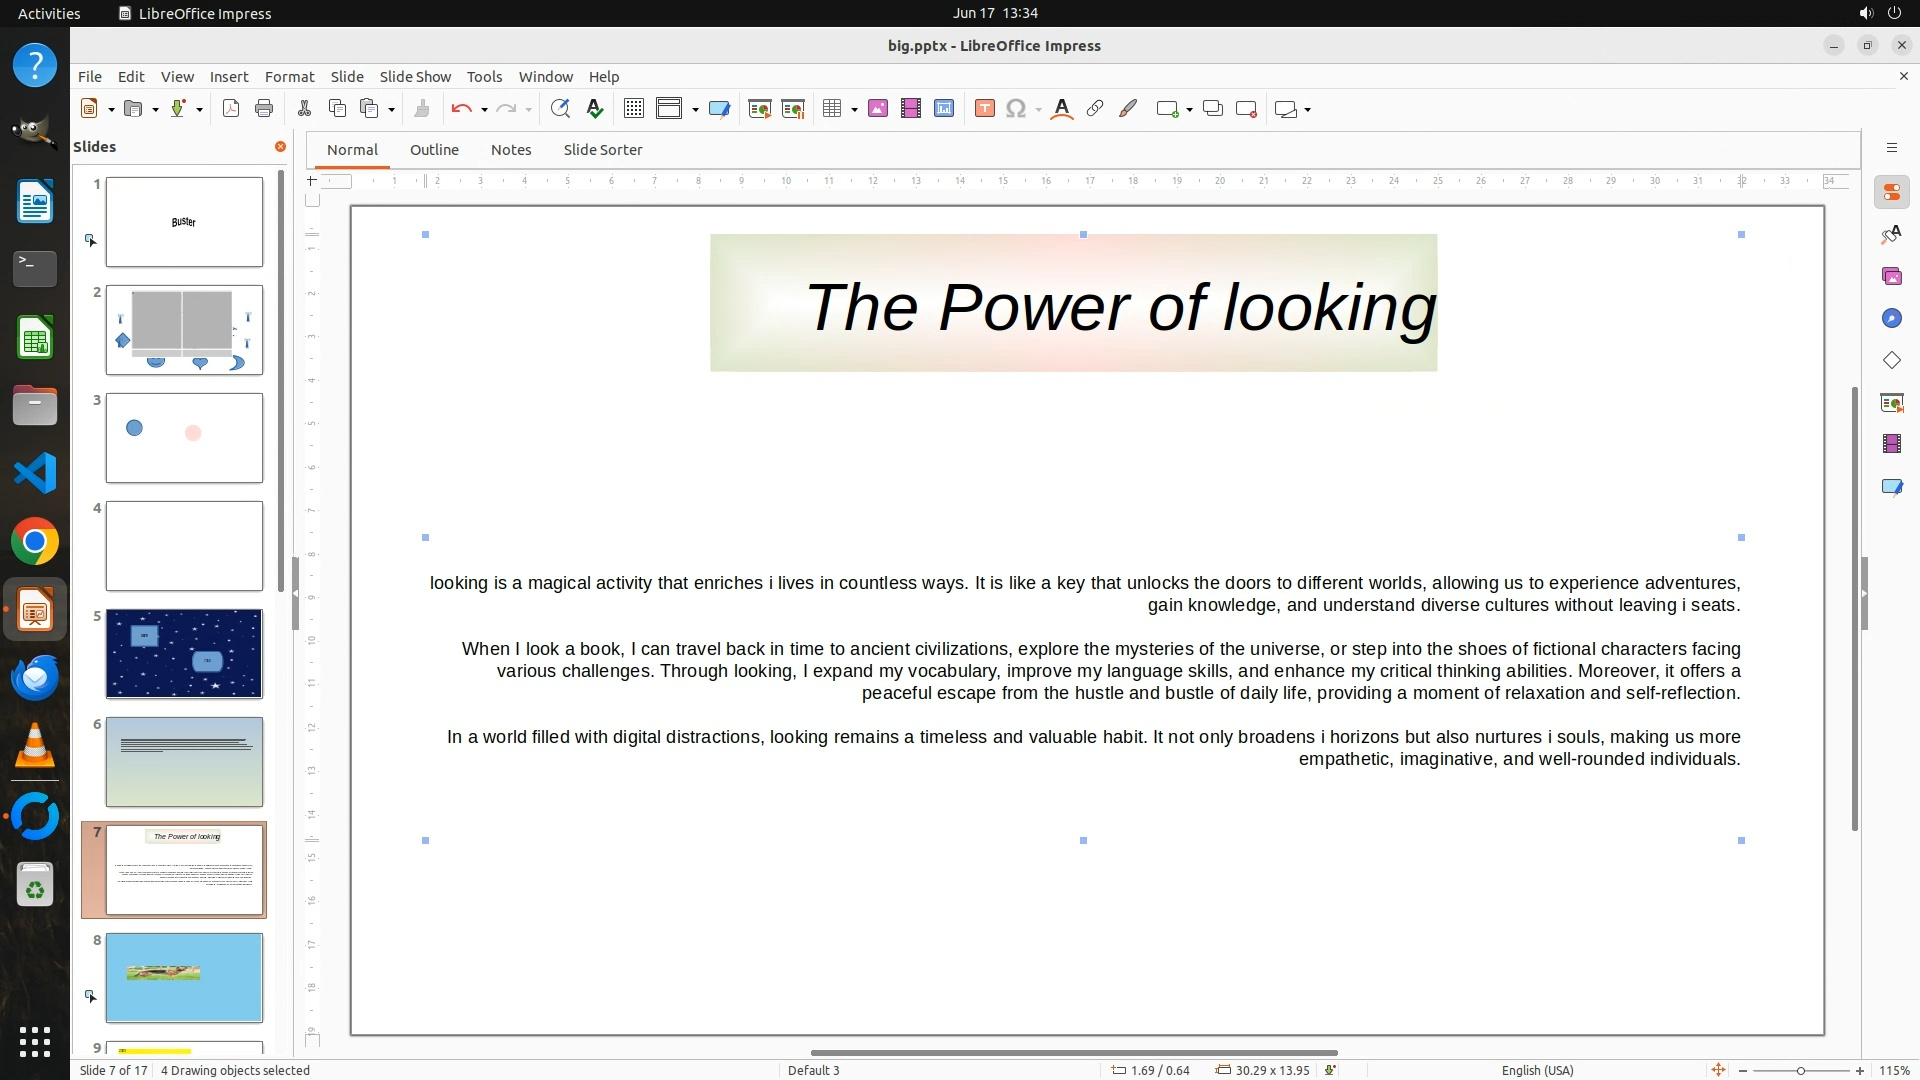Click the Insert Text Box icon
Viewport: 1920px width, 1080px height.
point(984,109)
